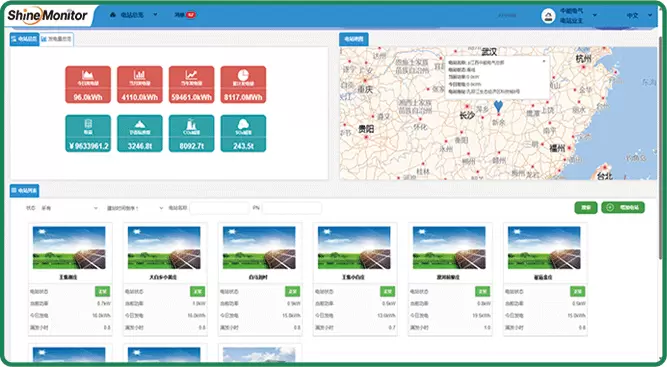This screenshot has height=367, width=667.
Task: Switch to the power generation overview tab
Action: tap(57, 39)
